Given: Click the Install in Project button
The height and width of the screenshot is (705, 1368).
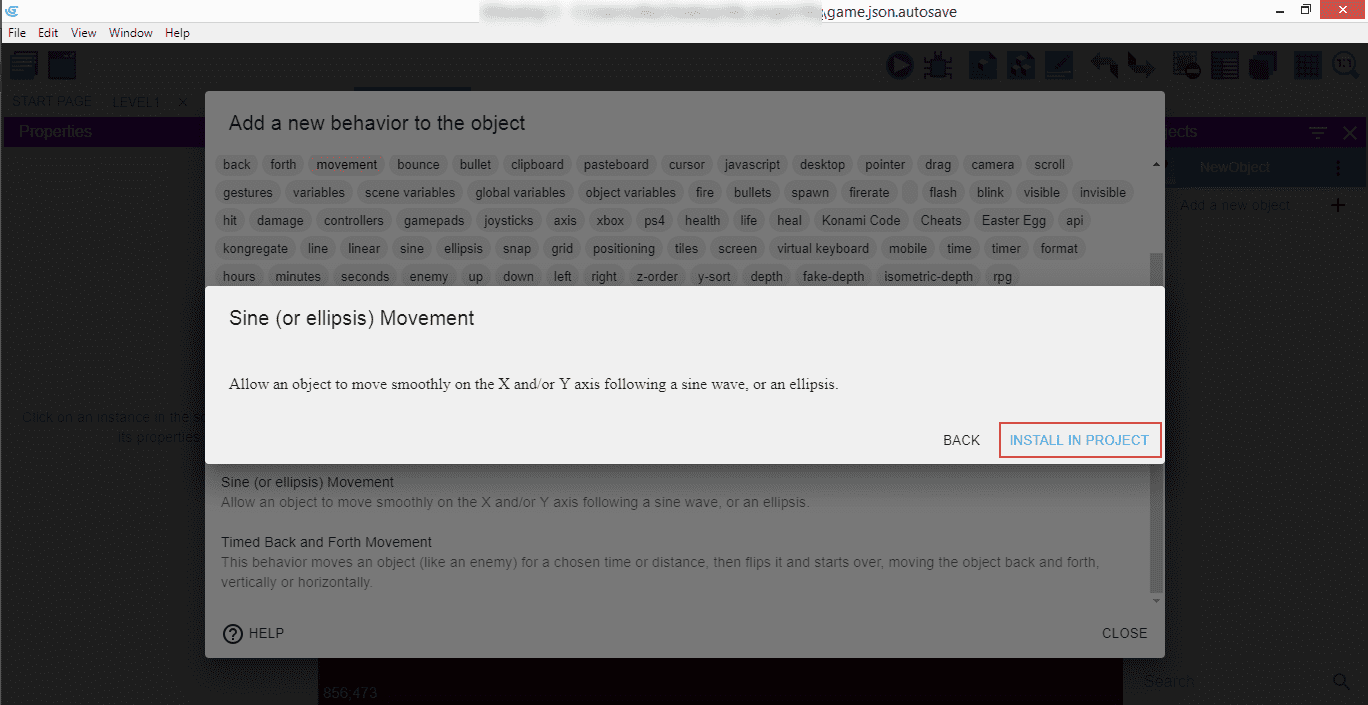Looking at the screenshot, I should click(1079, 440).
